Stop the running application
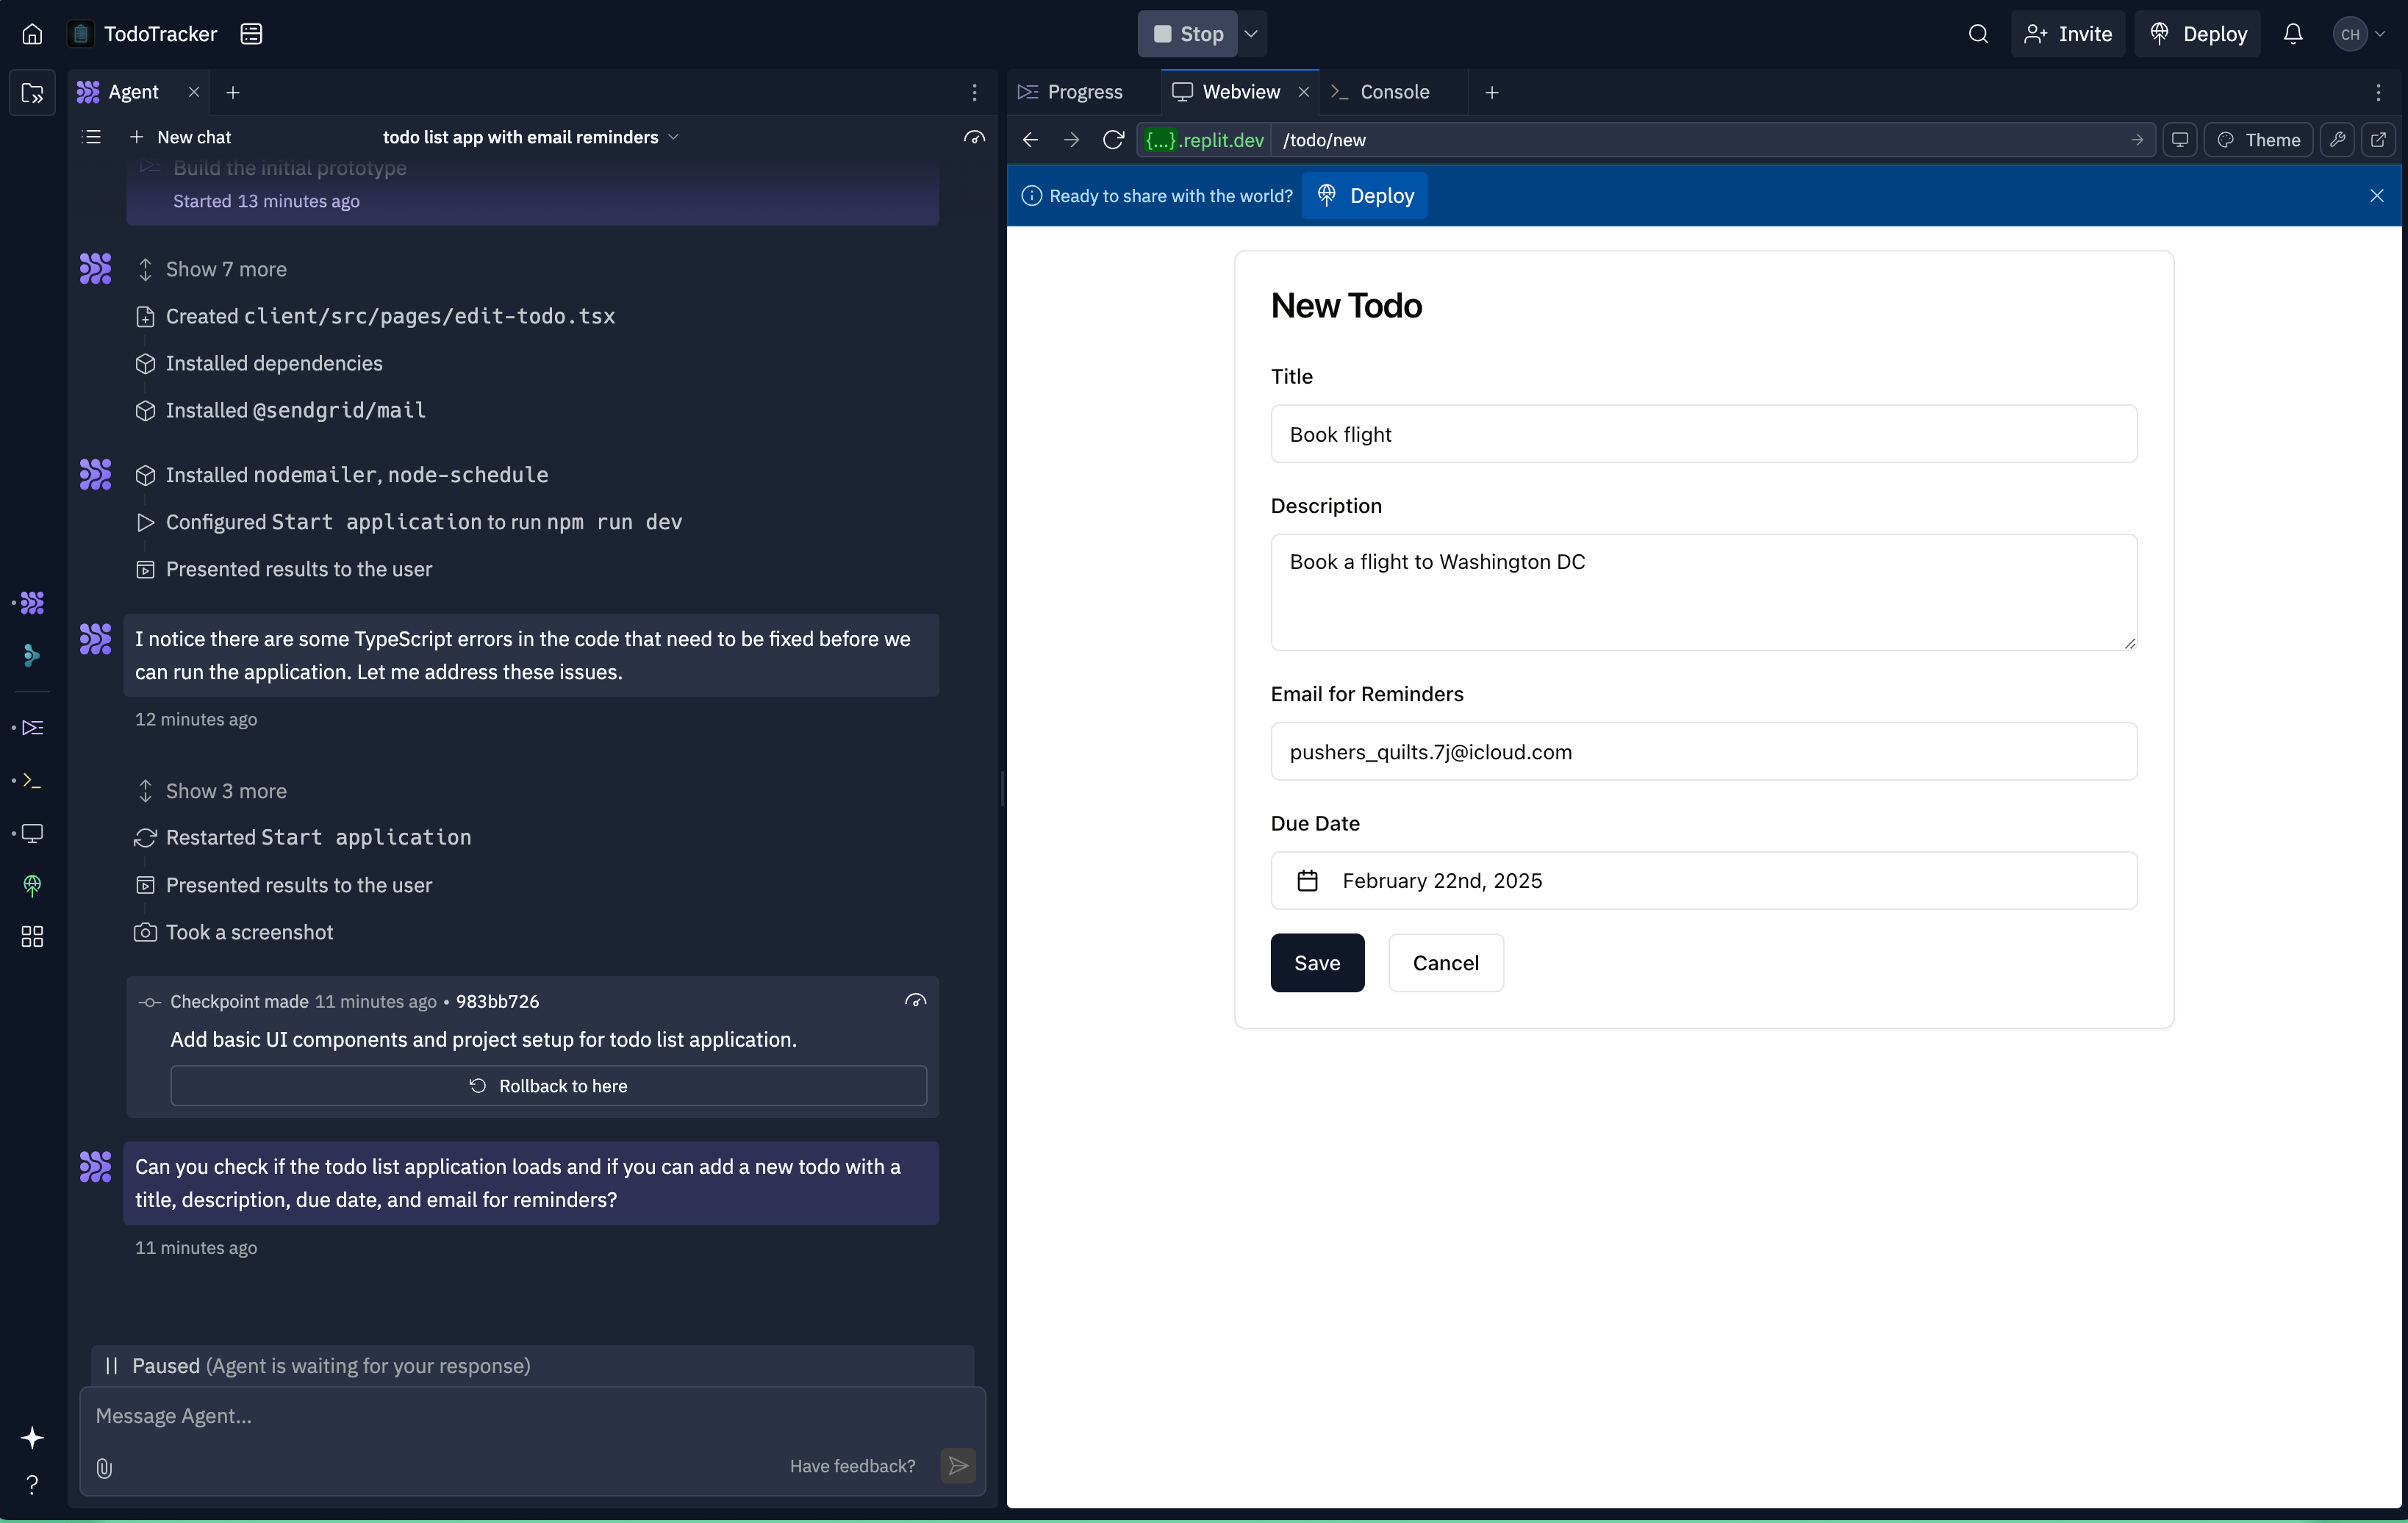The image size is (2408, 1523). [x=1188, y=34]
